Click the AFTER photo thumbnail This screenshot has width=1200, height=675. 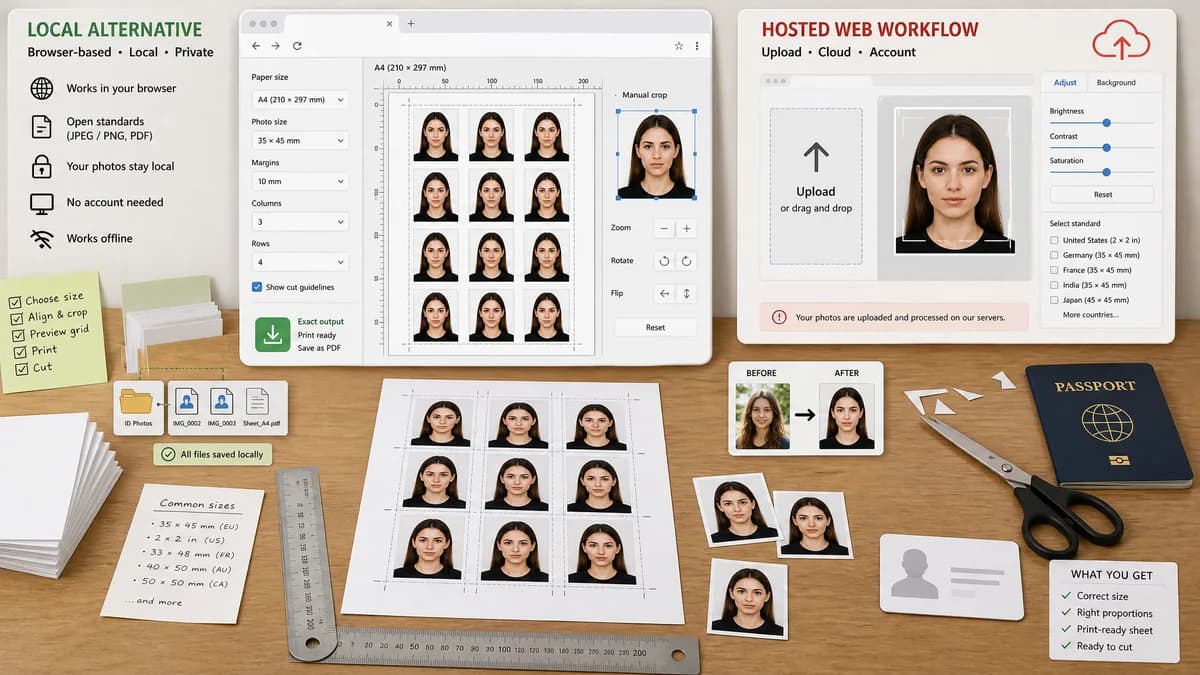click(x=846, y=416)
